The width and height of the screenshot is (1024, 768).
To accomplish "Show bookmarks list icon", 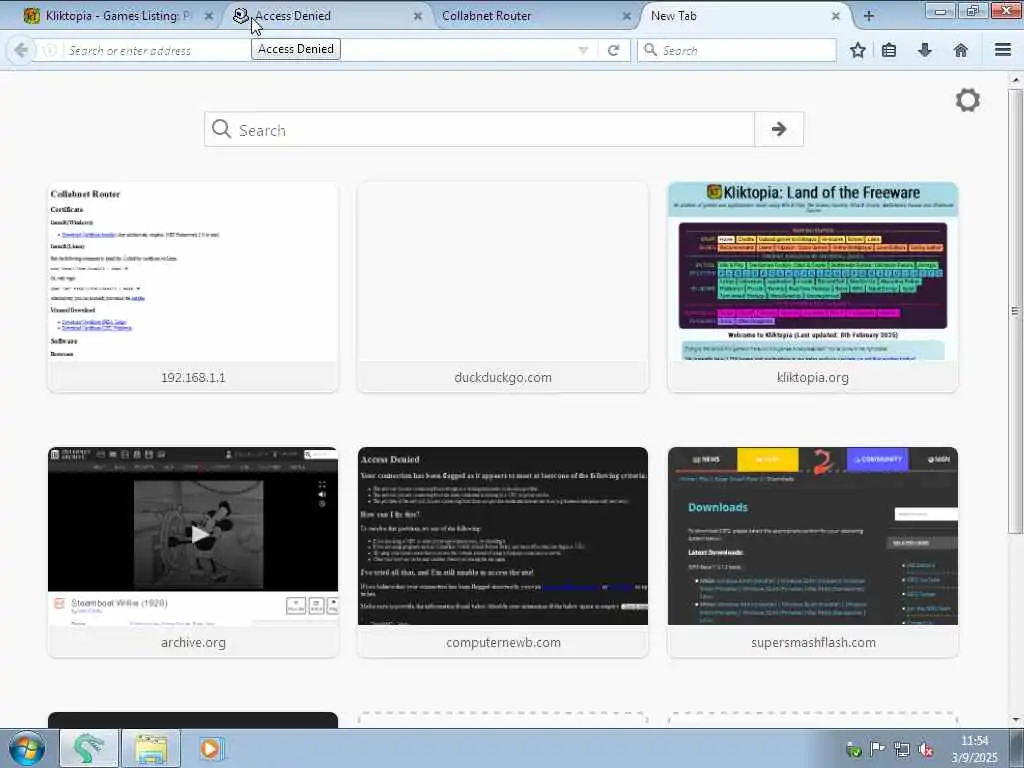I will pos(889,50).
